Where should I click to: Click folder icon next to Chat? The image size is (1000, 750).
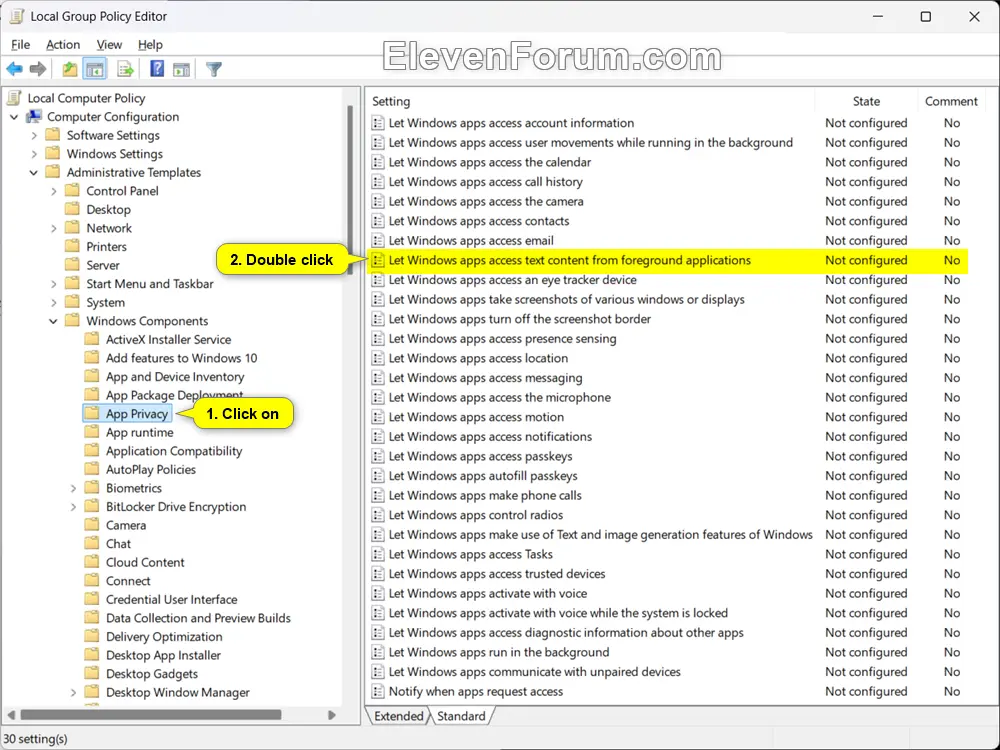(92, 543)
